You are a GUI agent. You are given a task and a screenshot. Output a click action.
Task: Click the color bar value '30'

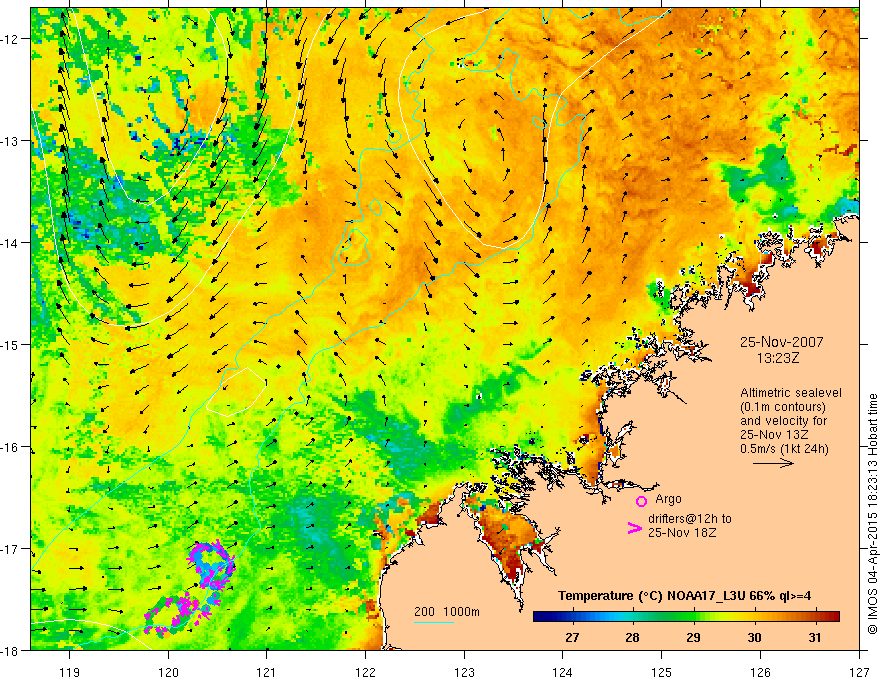click(754, 638)
